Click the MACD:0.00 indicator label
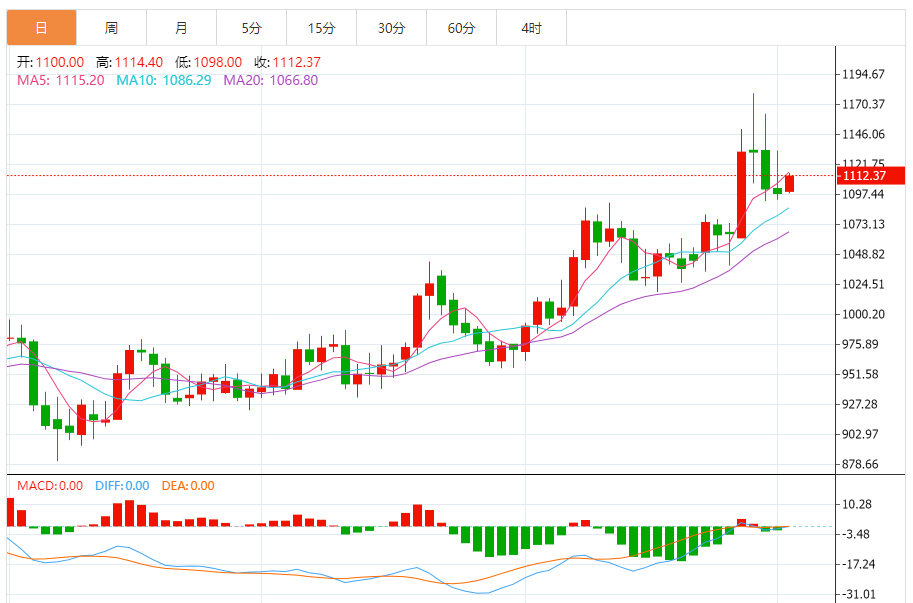Image resolution: width=913 pixels, height=603 pixels. 50,485
